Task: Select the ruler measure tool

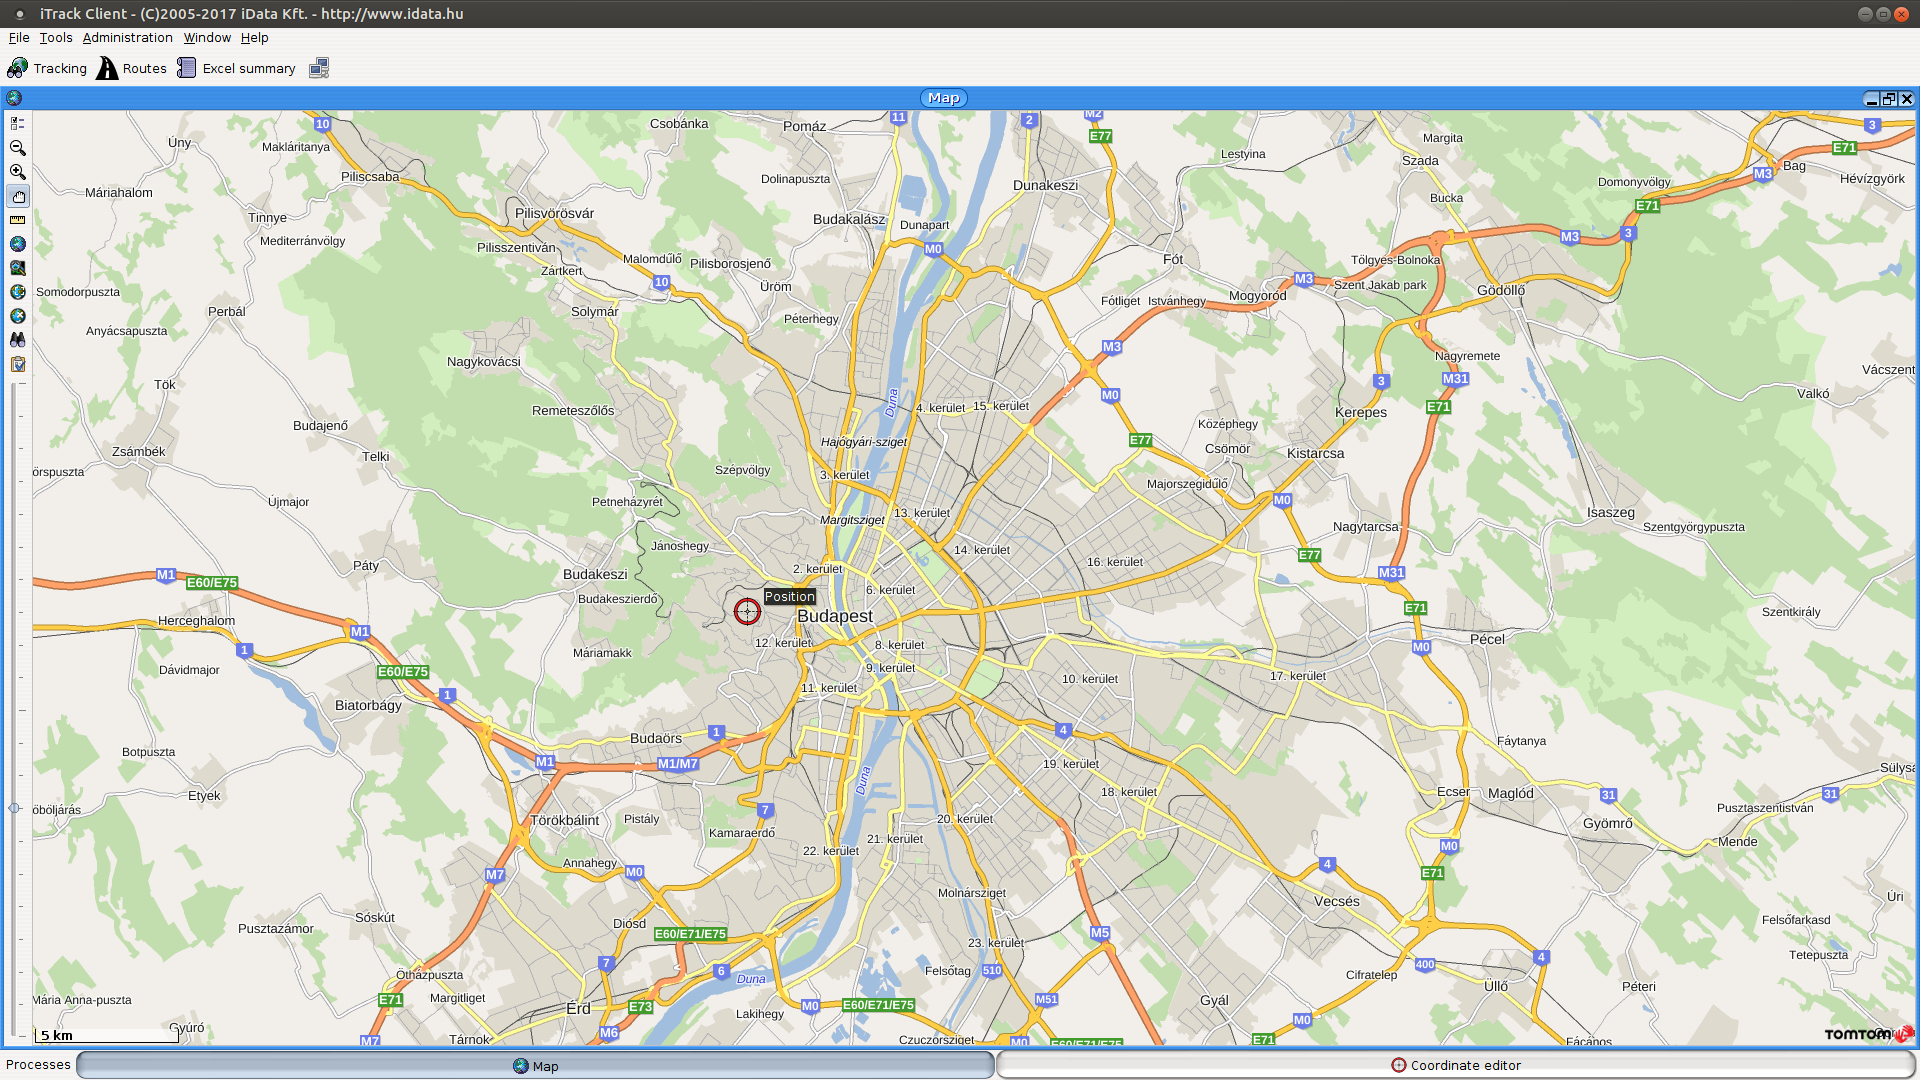Action: tap(17, 220)
